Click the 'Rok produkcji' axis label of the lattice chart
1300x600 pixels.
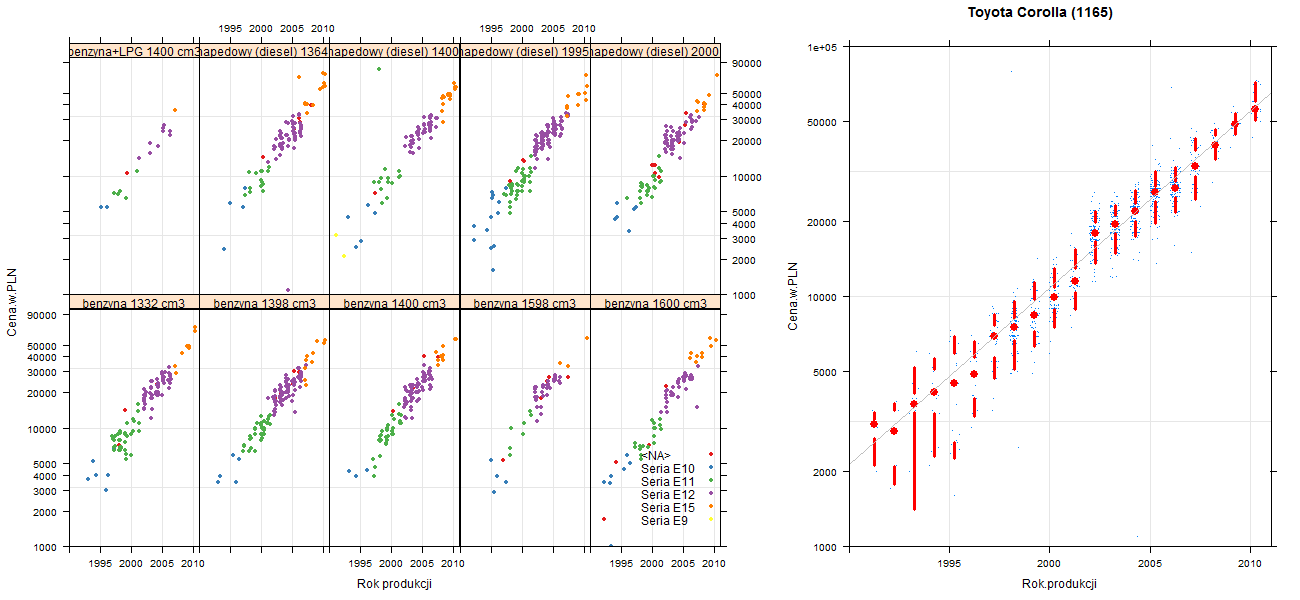(394, 584)
